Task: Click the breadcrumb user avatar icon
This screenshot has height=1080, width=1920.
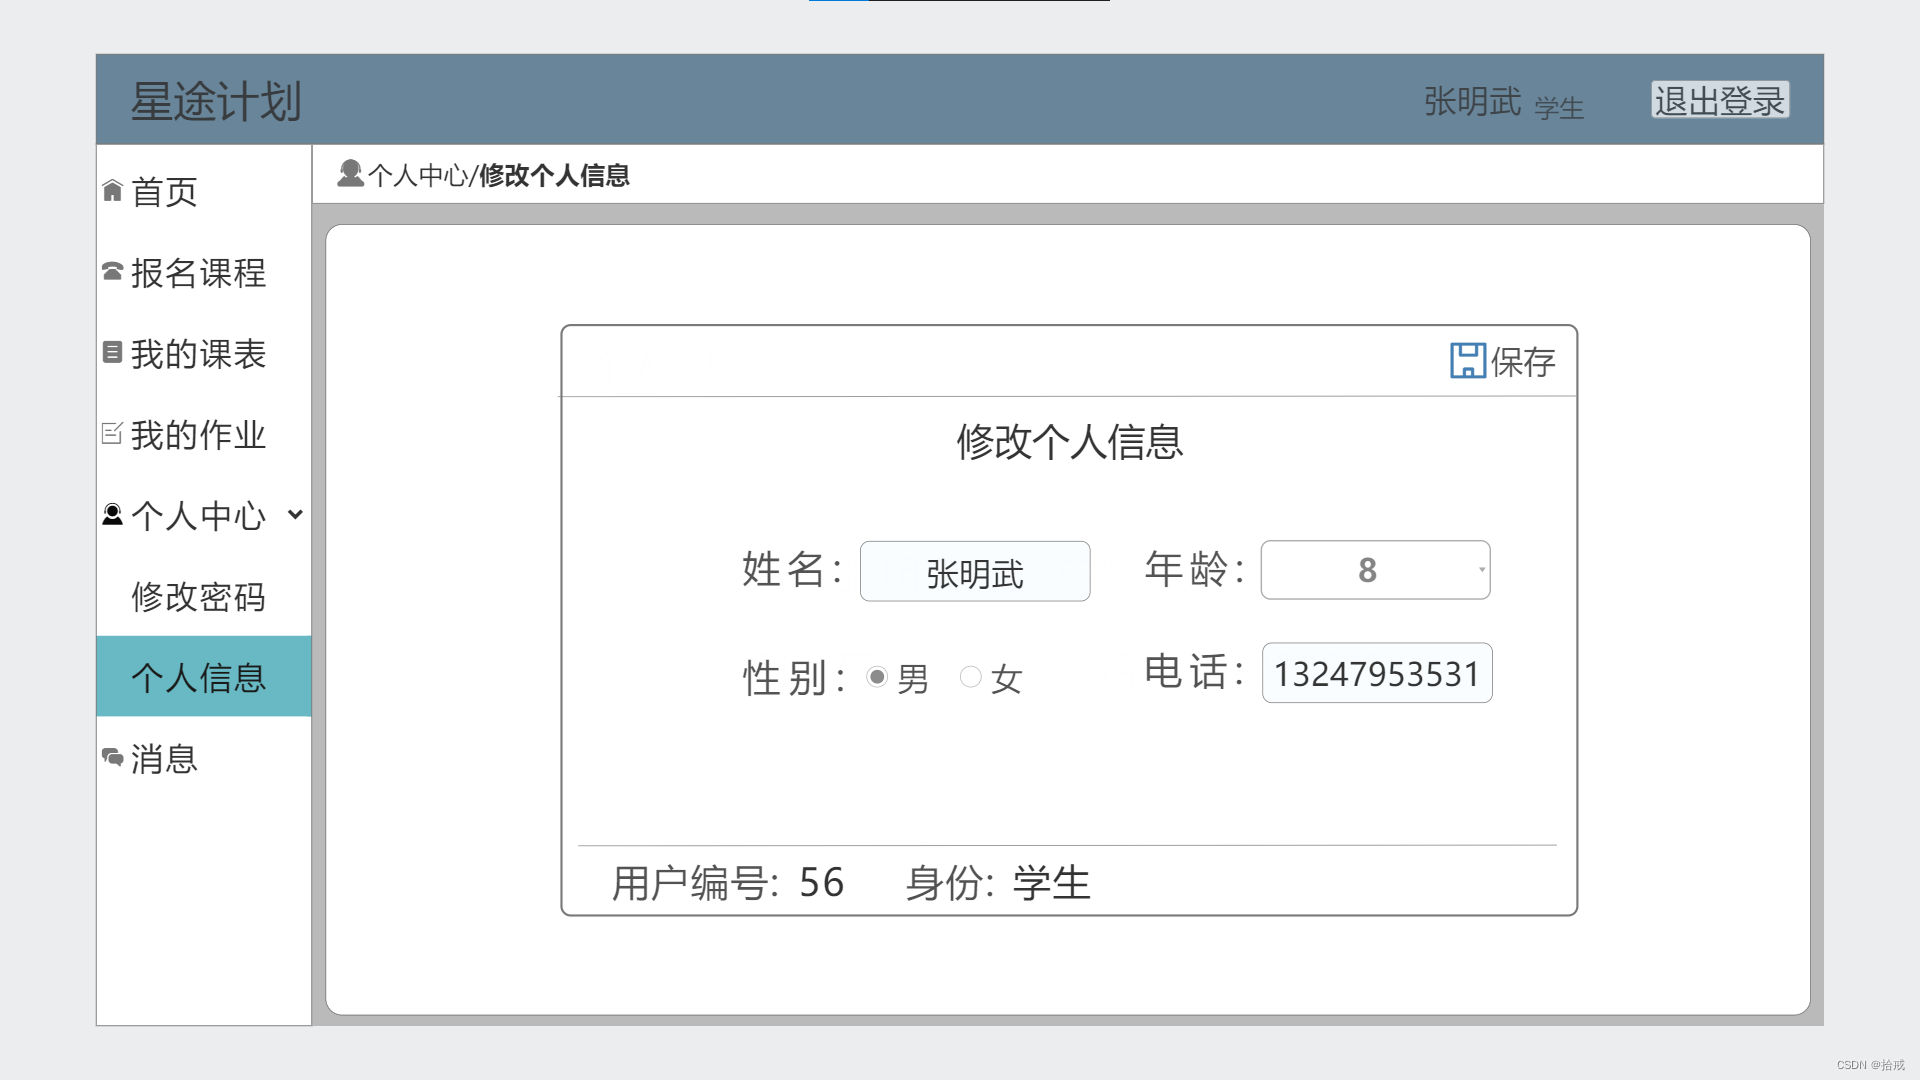Action: click(x=350, y=174)
